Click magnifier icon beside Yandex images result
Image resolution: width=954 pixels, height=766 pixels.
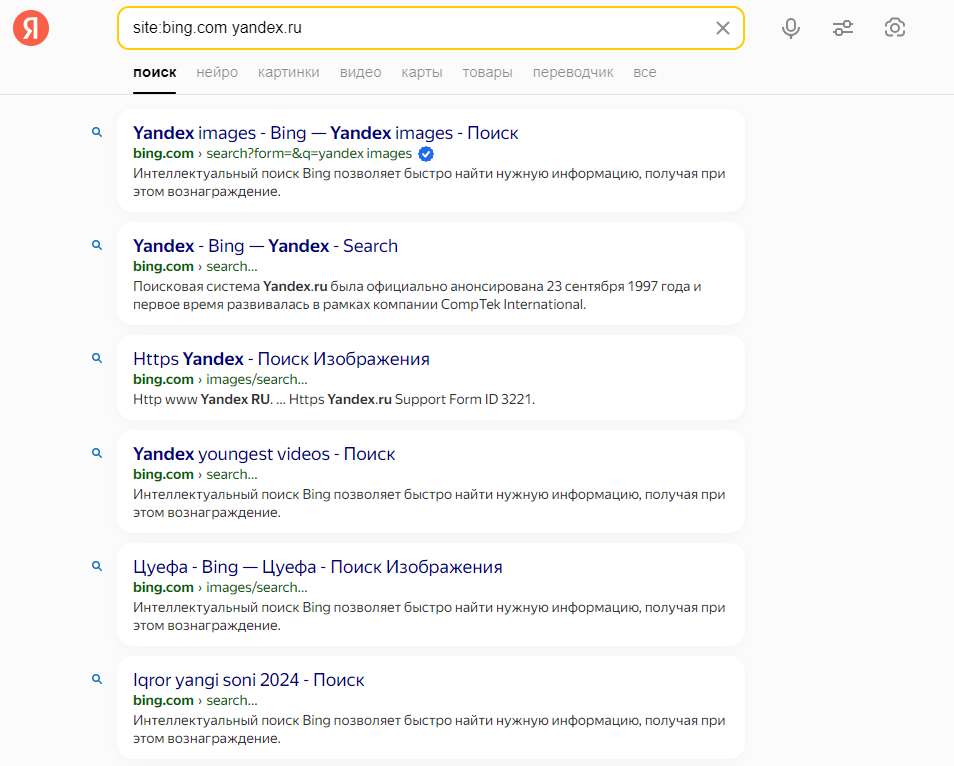(x=97, y=132)
